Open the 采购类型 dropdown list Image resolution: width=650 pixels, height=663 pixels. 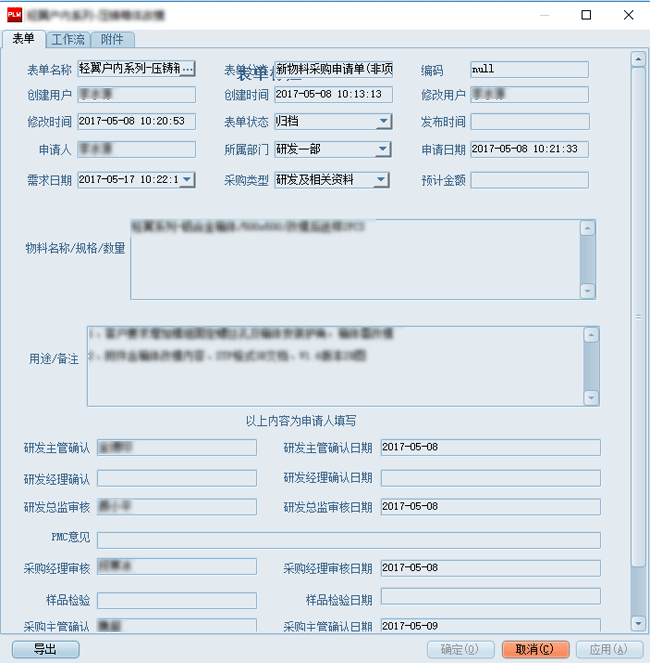click(x=384, y=180)
